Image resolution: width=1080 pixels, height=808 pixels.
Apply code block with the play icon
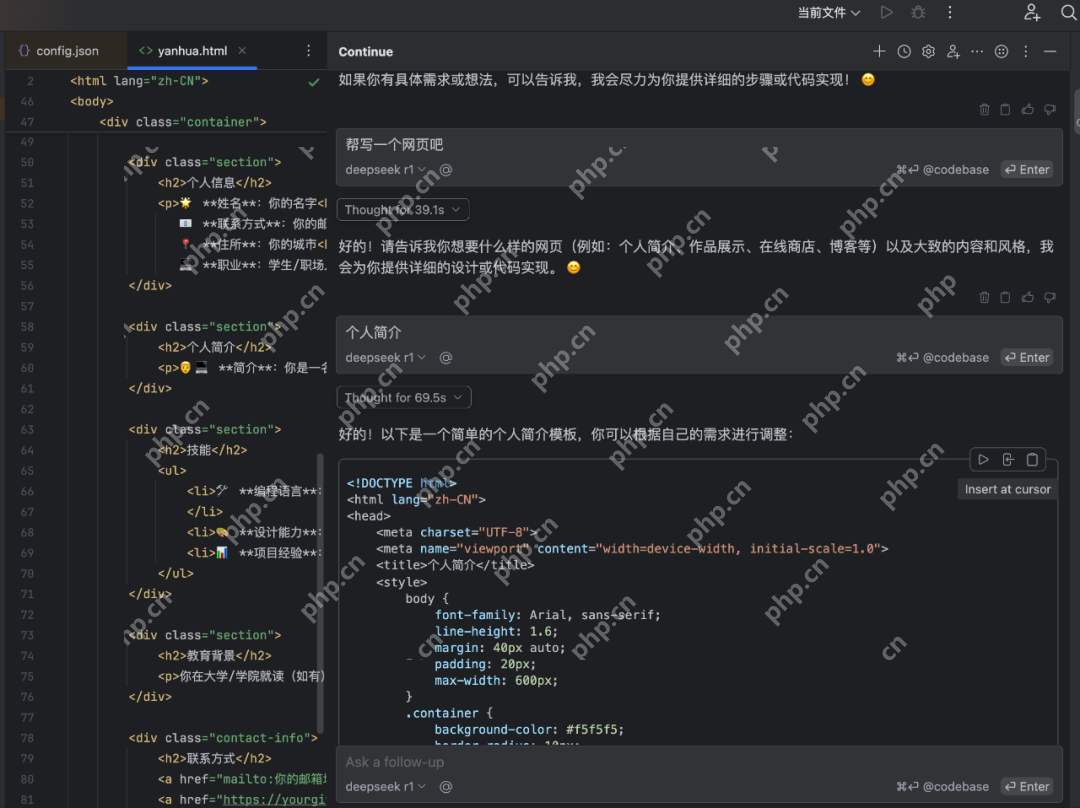[983, 460]
